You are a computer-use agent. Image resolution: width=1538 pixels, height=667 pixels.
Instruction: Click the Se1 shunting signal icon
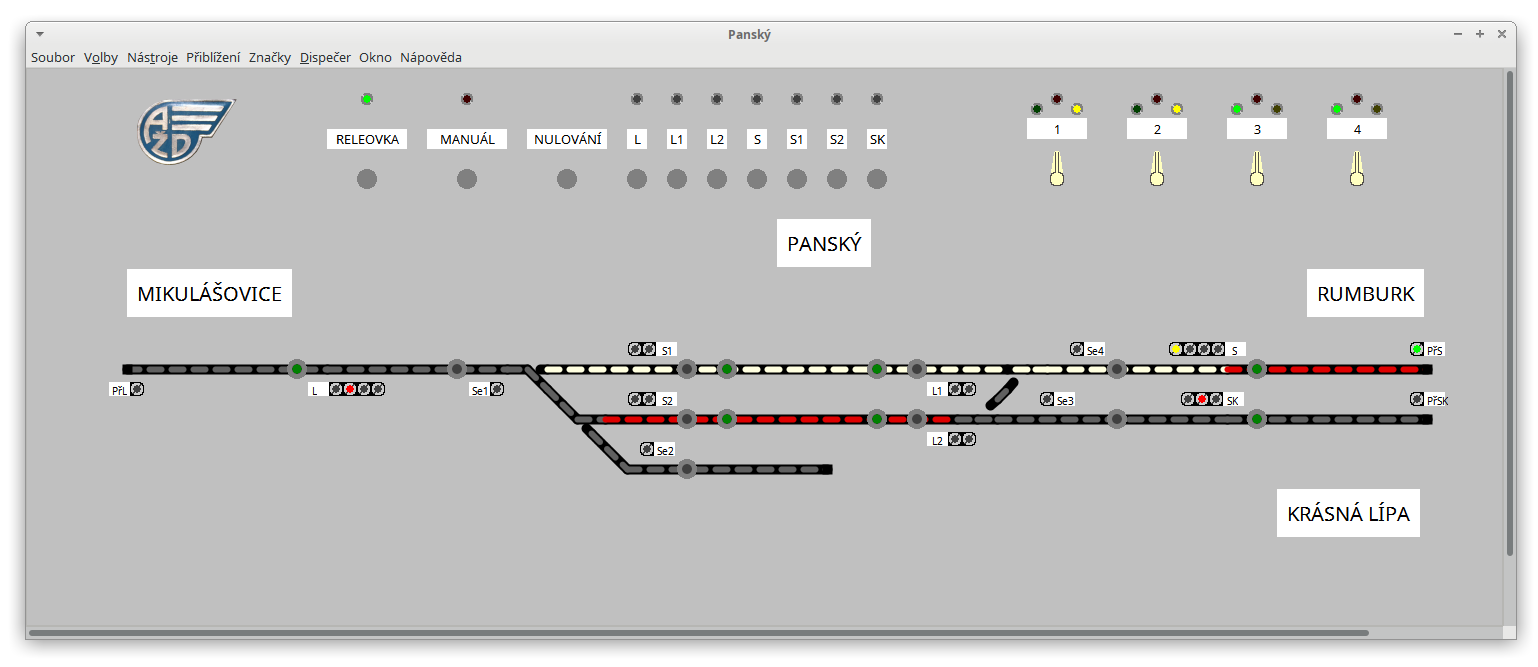click(x=497, y=390)
